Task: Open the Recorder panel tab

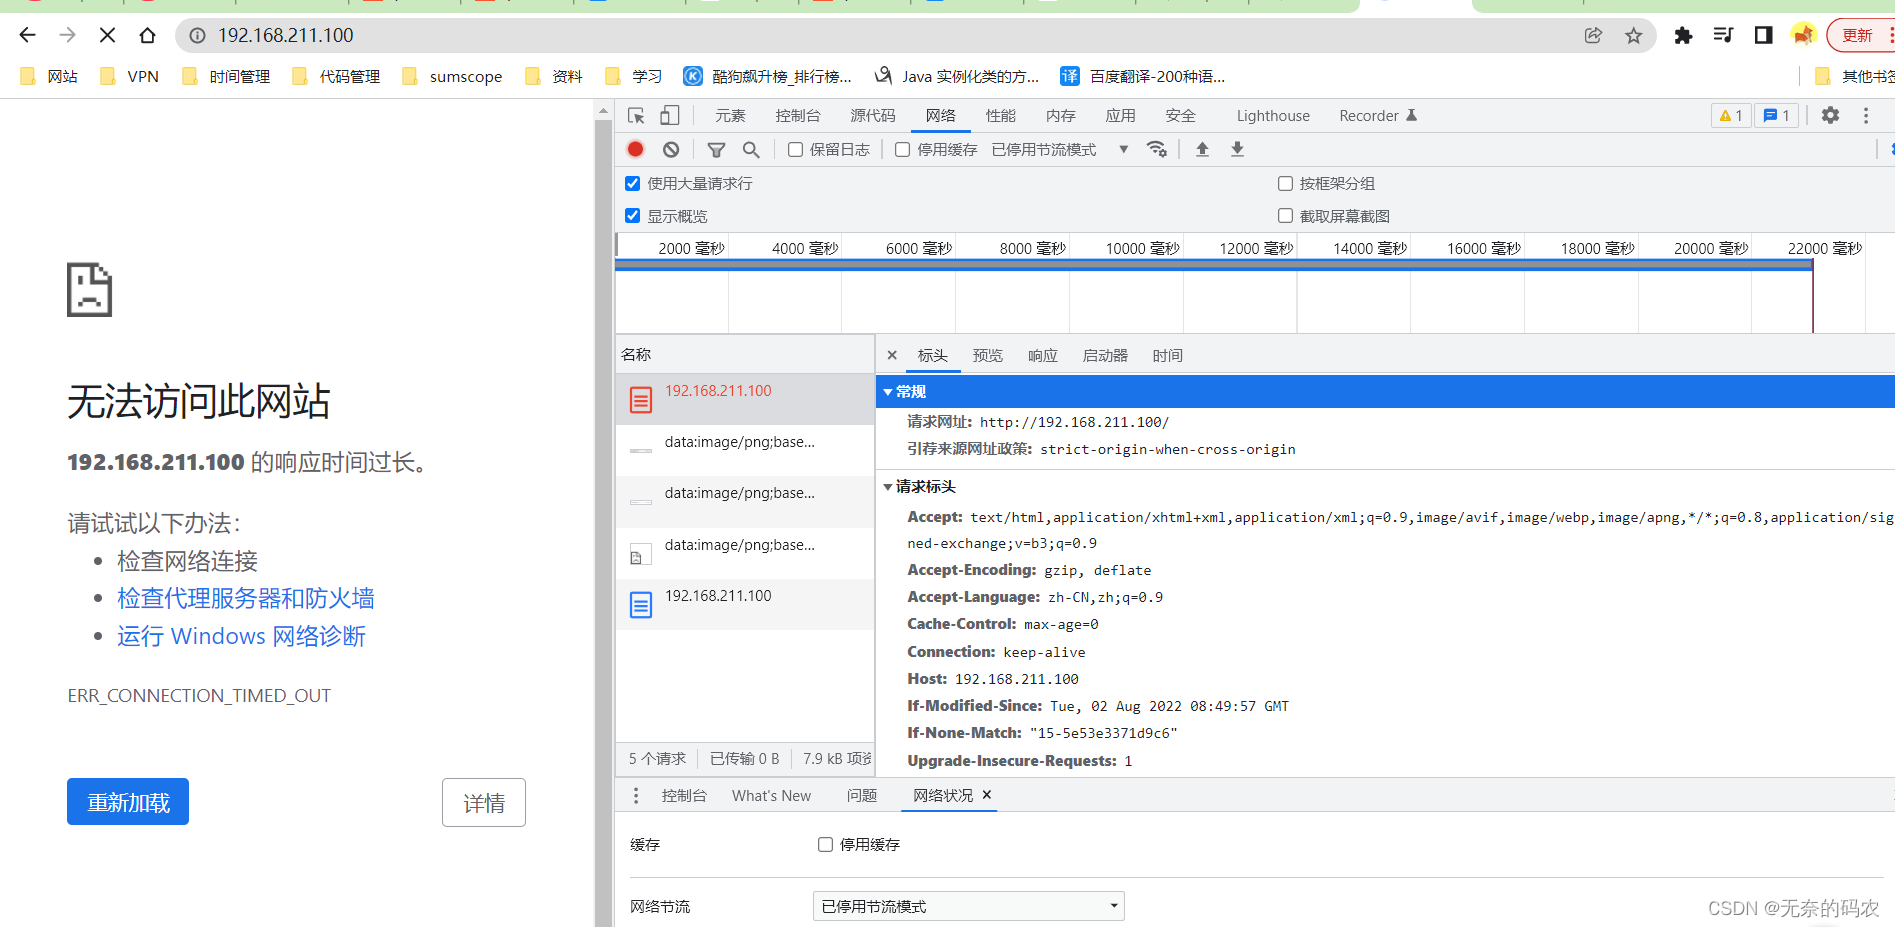Action: 1377,116
